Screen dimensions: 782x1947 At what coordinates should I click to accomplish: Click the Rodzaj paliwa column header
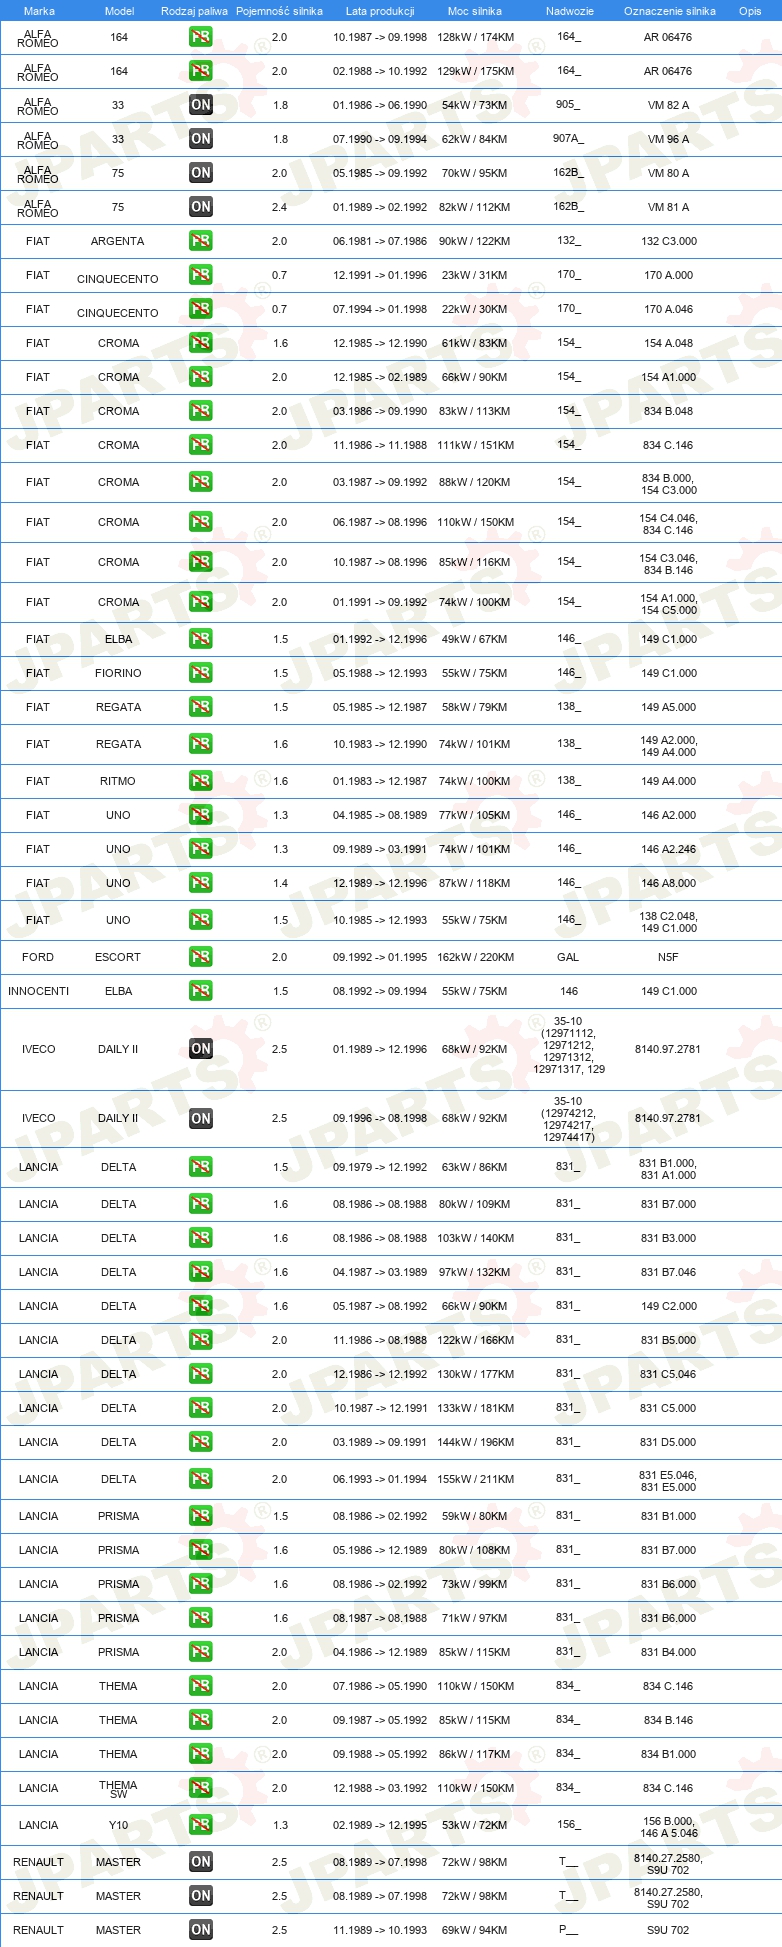point(194,11)
